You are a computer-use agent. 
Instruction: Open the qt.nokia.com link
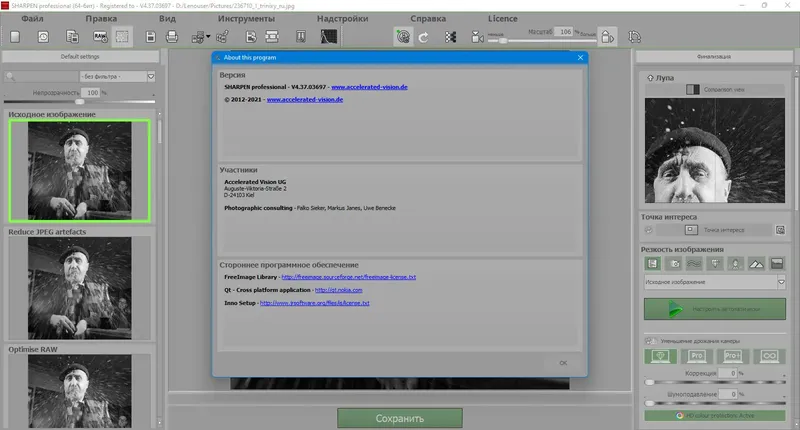coord(338,290)
